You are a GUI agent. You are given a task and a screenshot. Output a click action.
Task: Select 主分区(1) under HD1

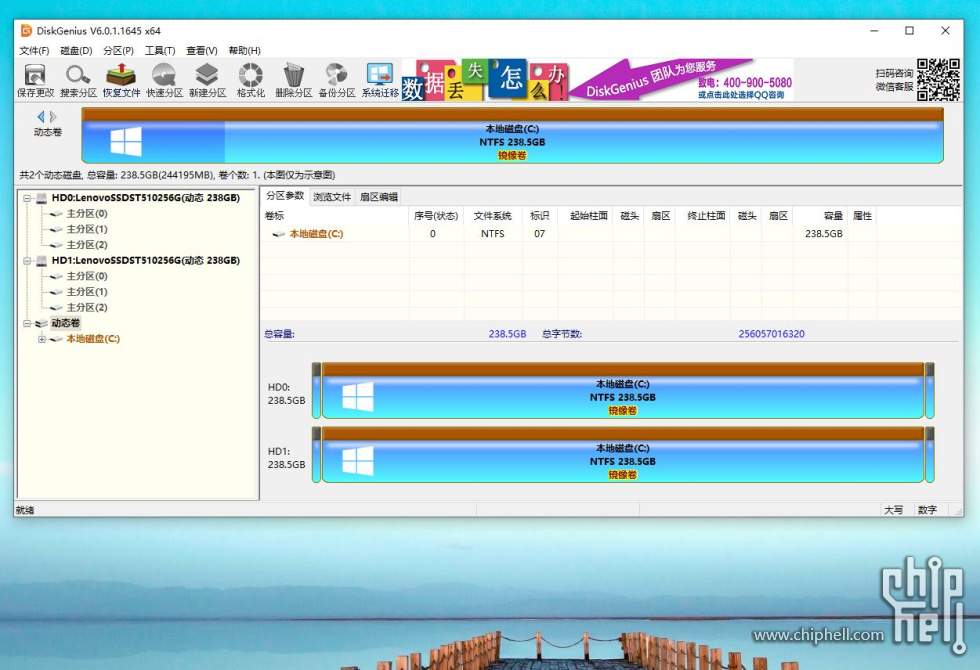pos(87,292)
